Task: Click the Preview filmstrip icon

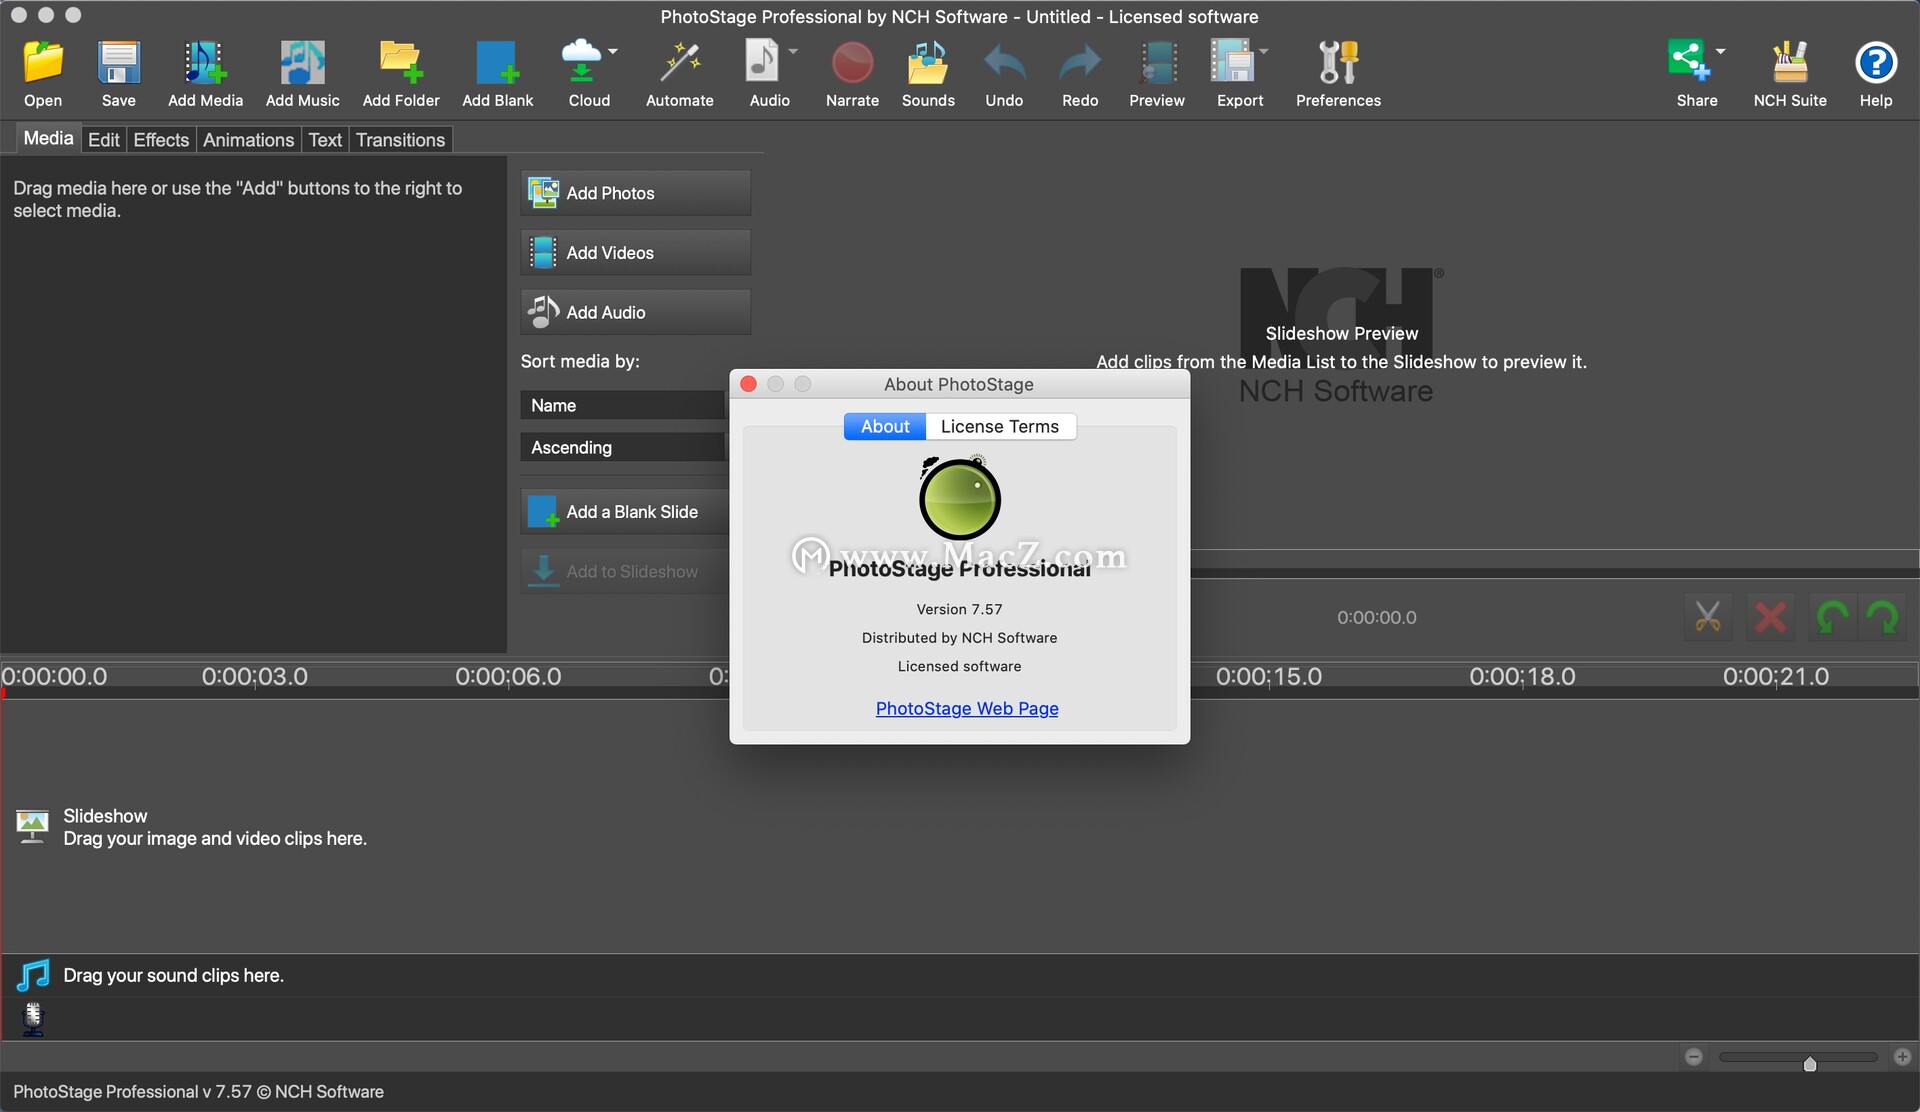Action: [1157, 63]
